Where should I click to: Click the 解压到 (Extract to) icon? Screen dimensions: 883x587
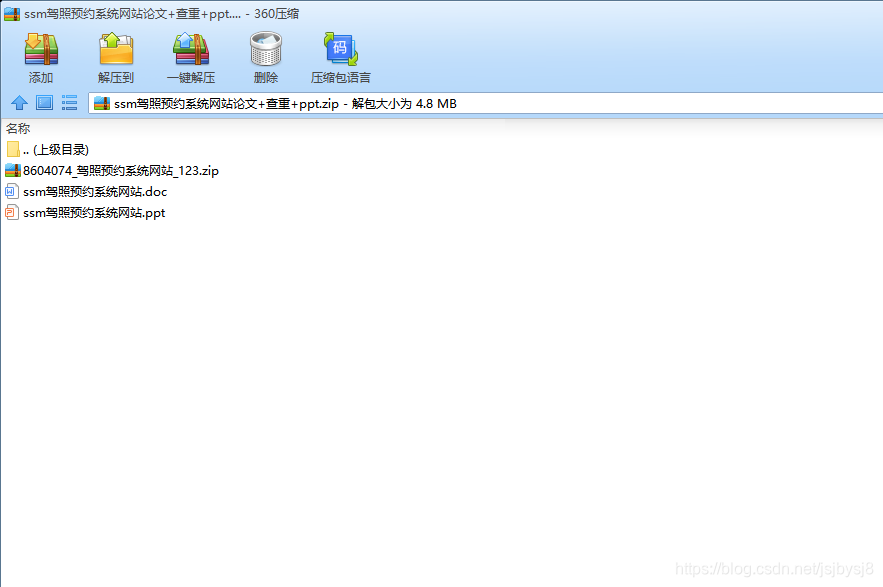[x=115, y=50]
